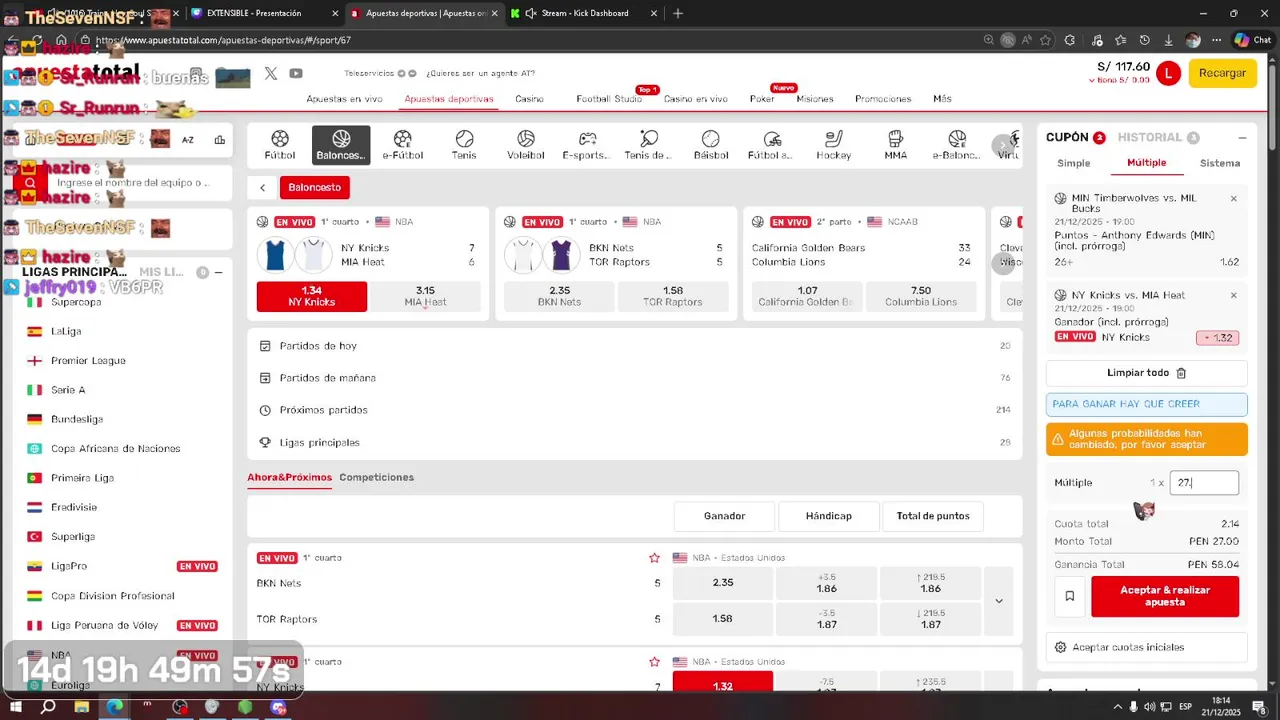Screen dimensions: 1280x720
Task: Click the X social media icon
Action: (271, 73)
